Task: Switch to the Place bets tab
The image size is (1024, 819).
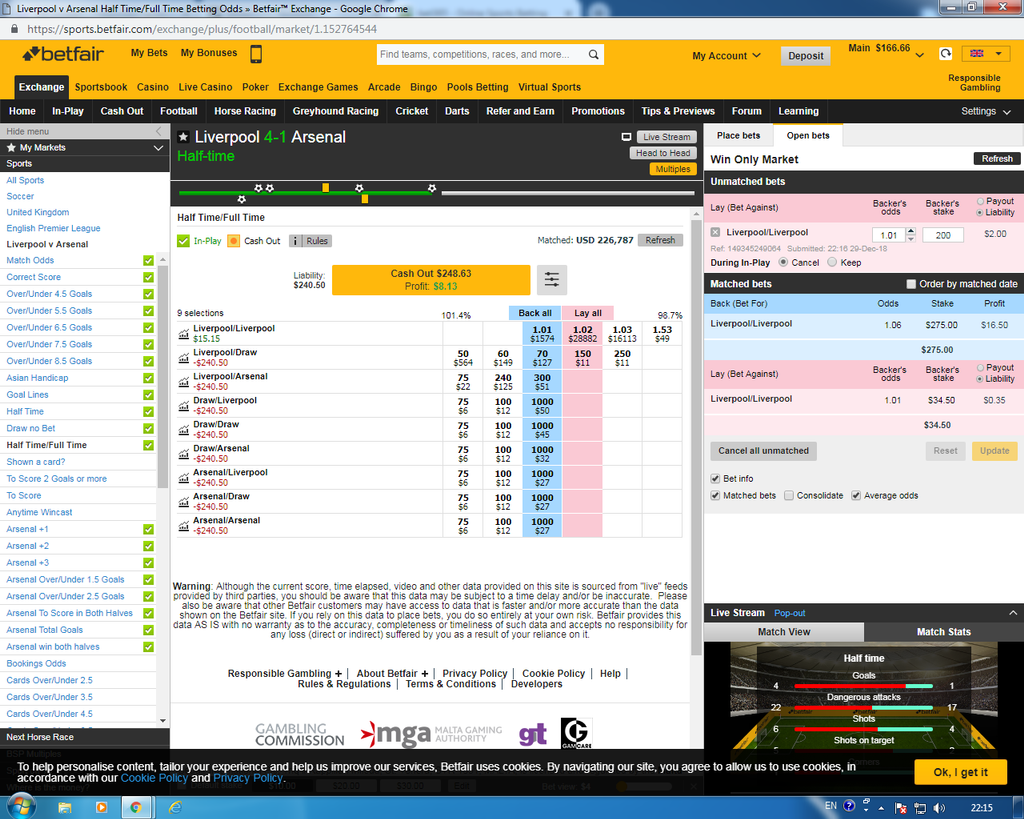Action: click(x=739, y=136)
